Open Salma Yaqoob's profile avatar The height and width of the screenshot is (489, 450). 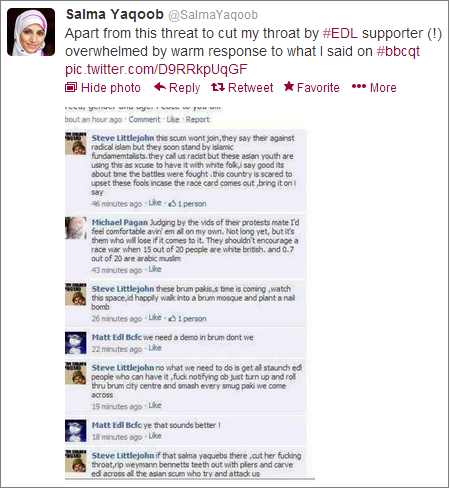click(31, 32)
